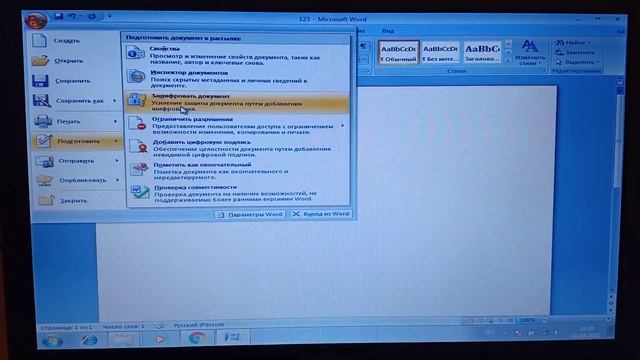Image resolution: width=640 pixels, height=360 pixels.
Task: Click Найти in the editing group
Action: click(573, 42)
